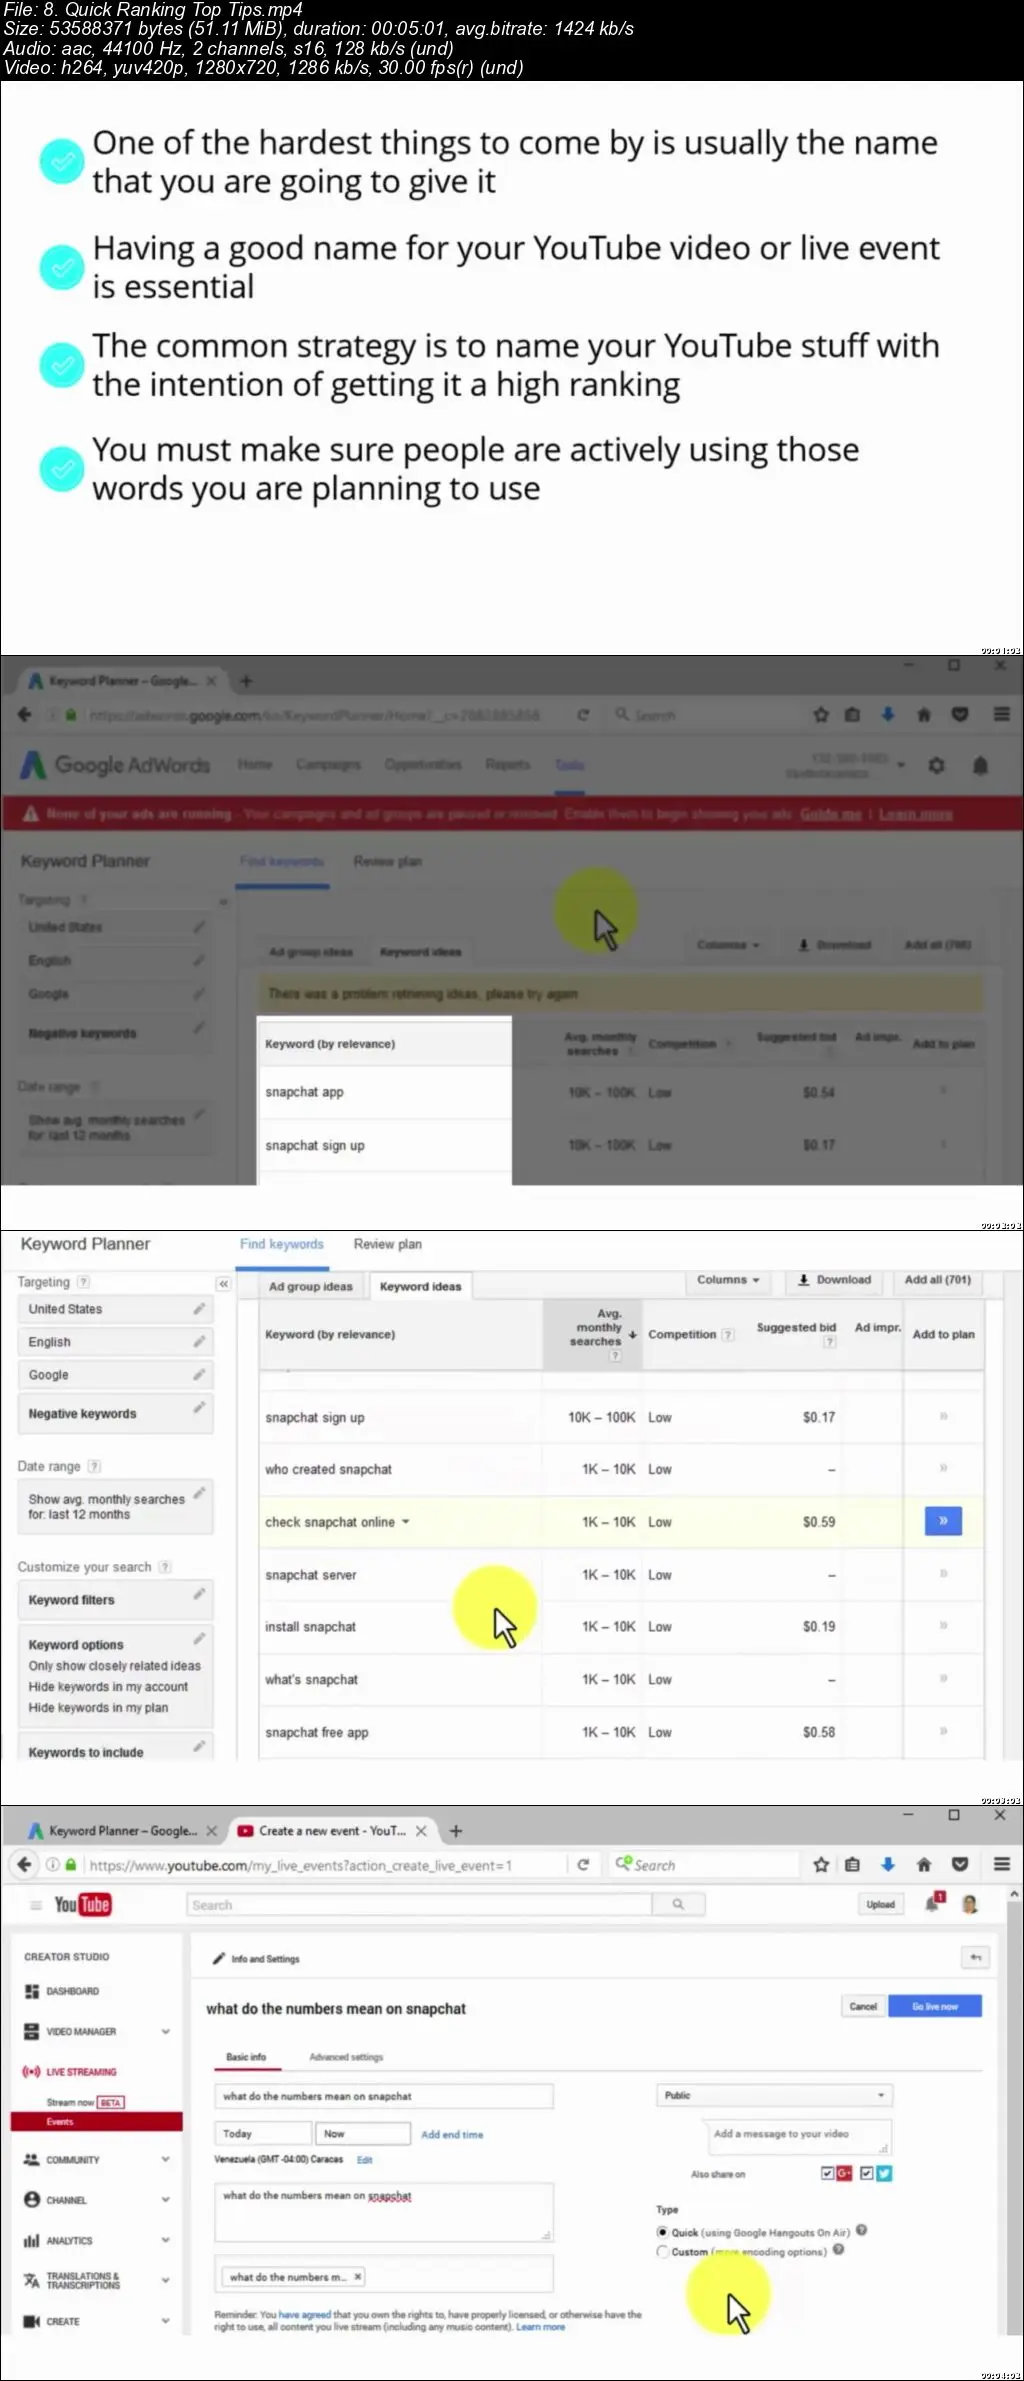This screenshot has height=2381, width=1024.
Task: Go back using the arrow in the YouTube browser window
Action: click(x=24, y=1864)
